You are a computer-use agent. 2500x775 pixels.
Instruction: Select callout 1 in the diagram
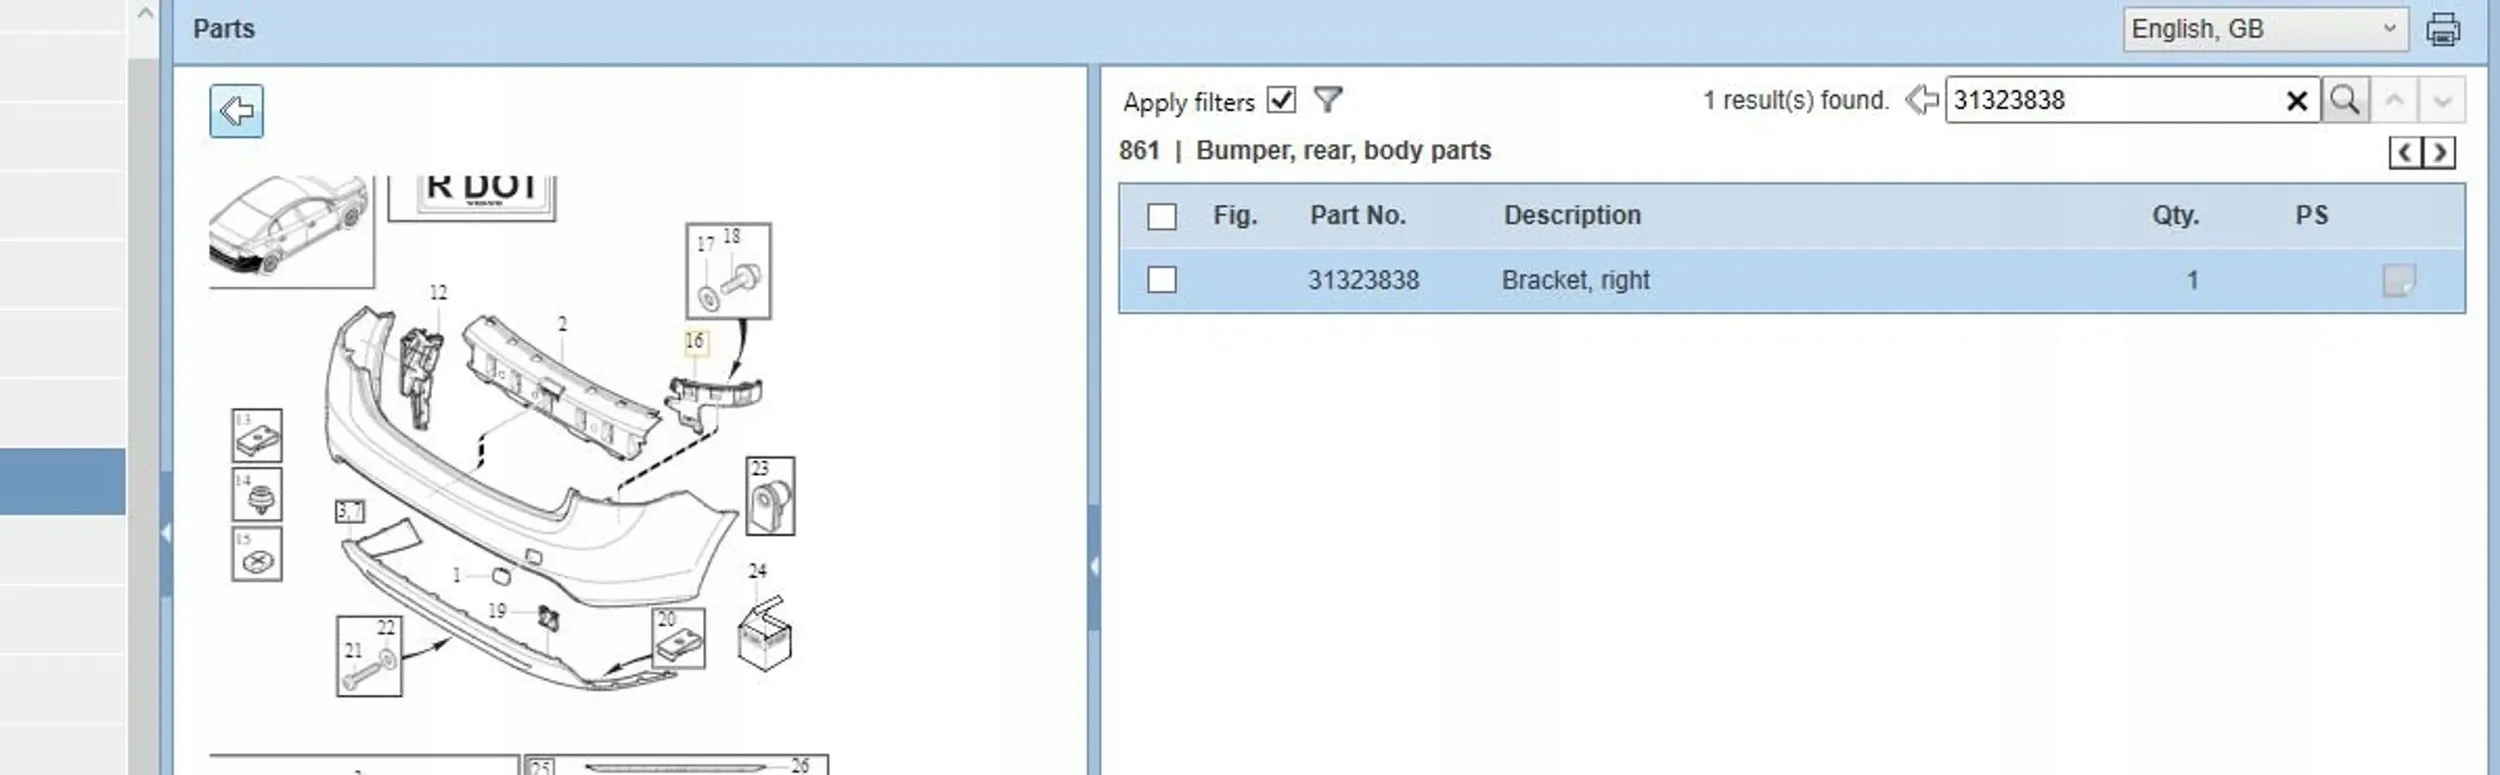[x=457, y=575]
